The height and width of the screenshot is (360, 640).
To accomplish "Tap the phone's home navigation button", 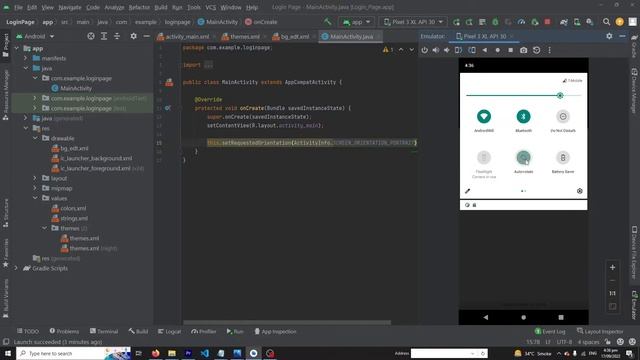I will pyautogui.click(x=523, y=317).
